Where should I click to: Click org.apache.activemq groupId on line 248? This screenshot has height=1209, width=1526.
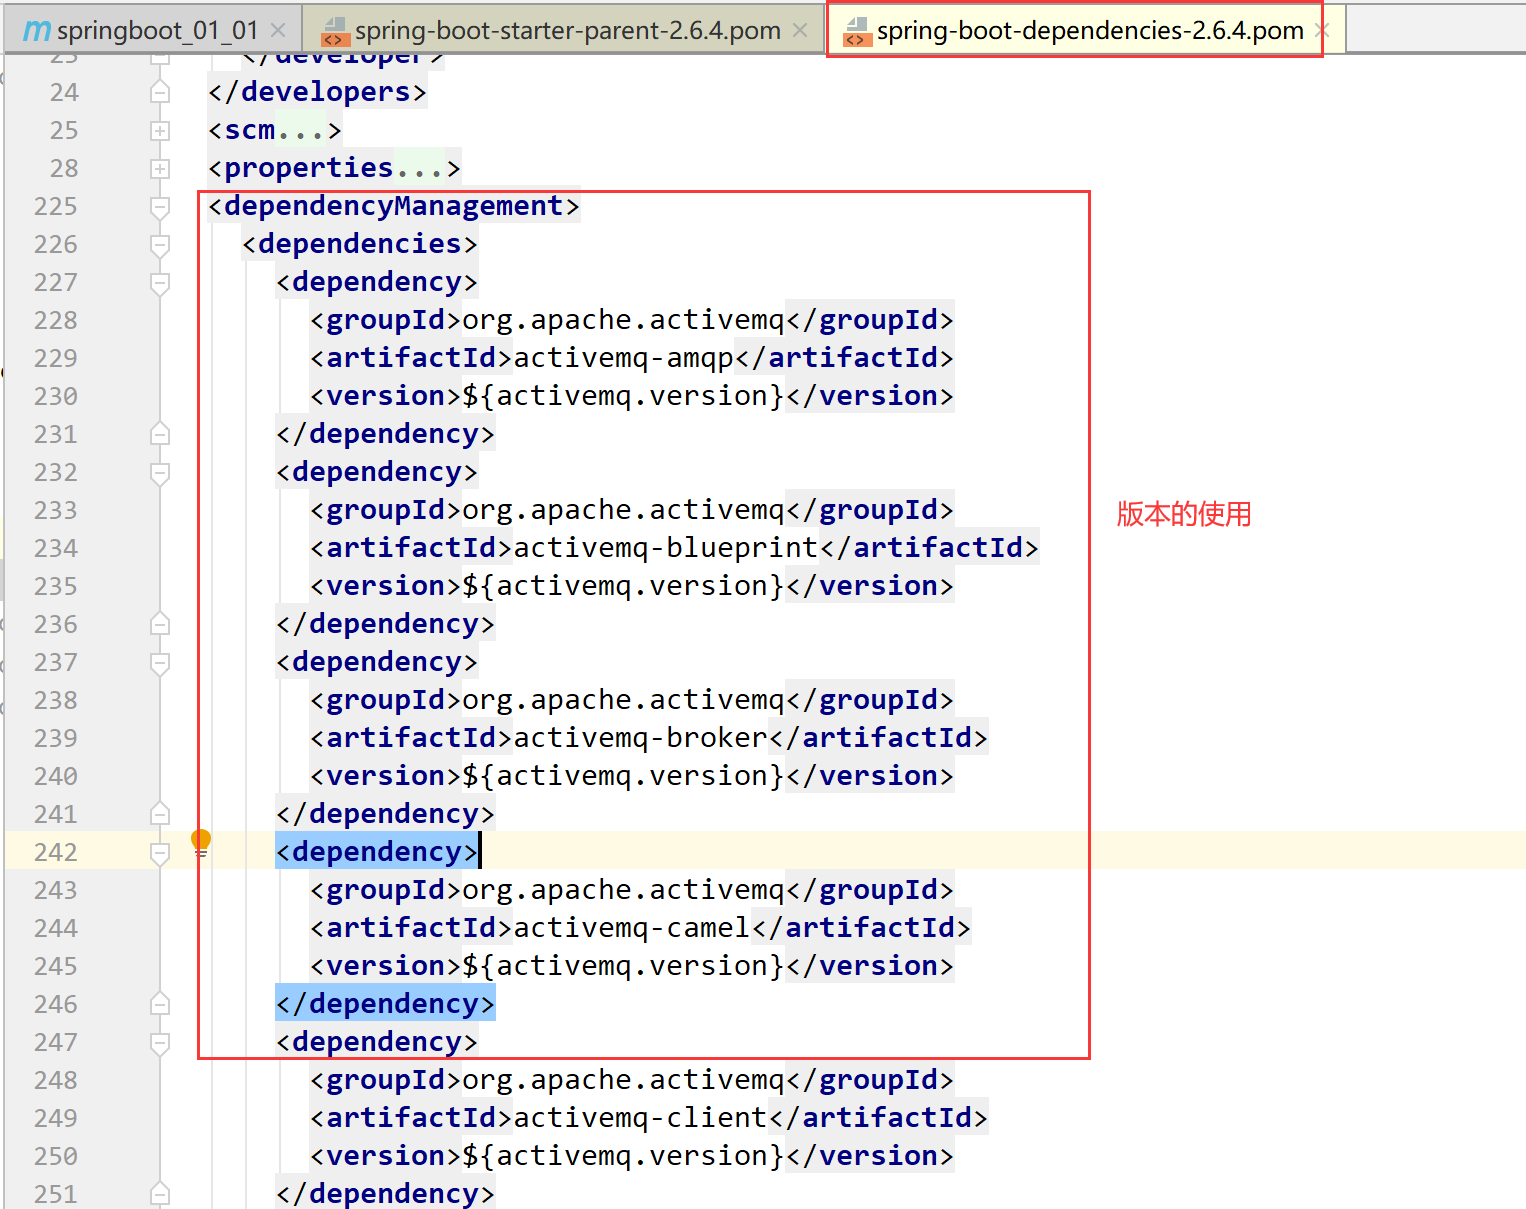pyautogui.click(x=623, y=1080)
